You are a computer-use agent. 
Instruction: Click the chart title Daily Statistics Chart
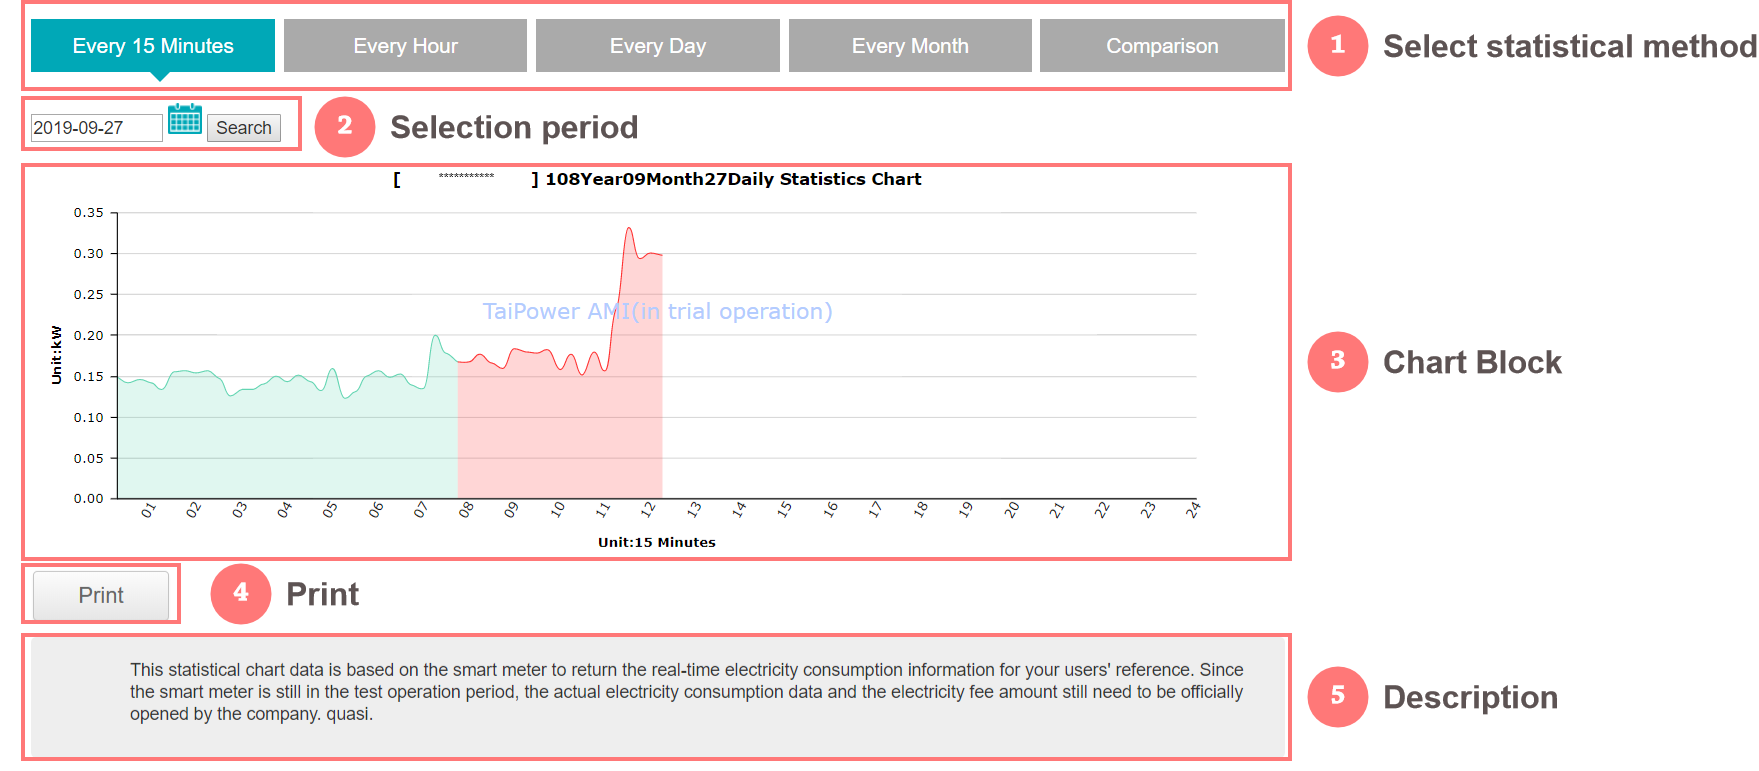(x=733, y=179)
